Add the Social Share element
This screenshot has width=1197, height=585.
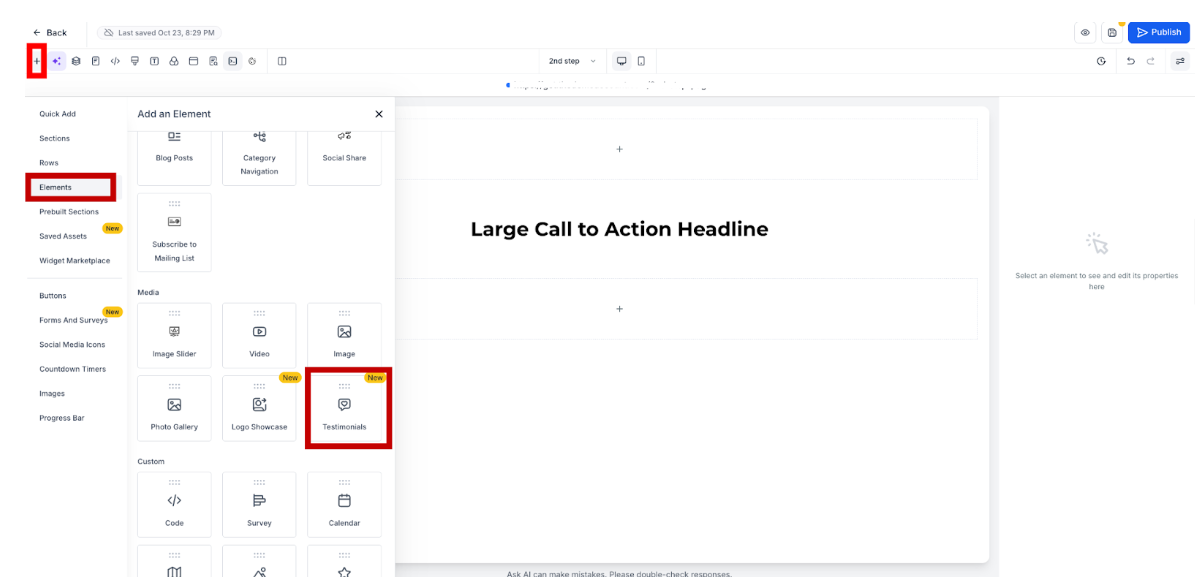point(344,157)
